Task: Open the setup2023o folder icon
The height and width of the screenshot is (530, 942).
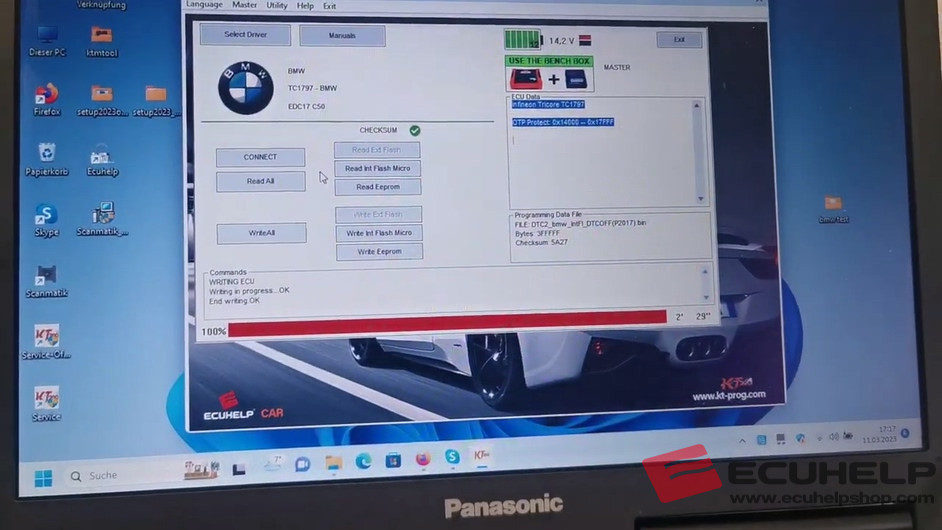Action: point(102,100)
